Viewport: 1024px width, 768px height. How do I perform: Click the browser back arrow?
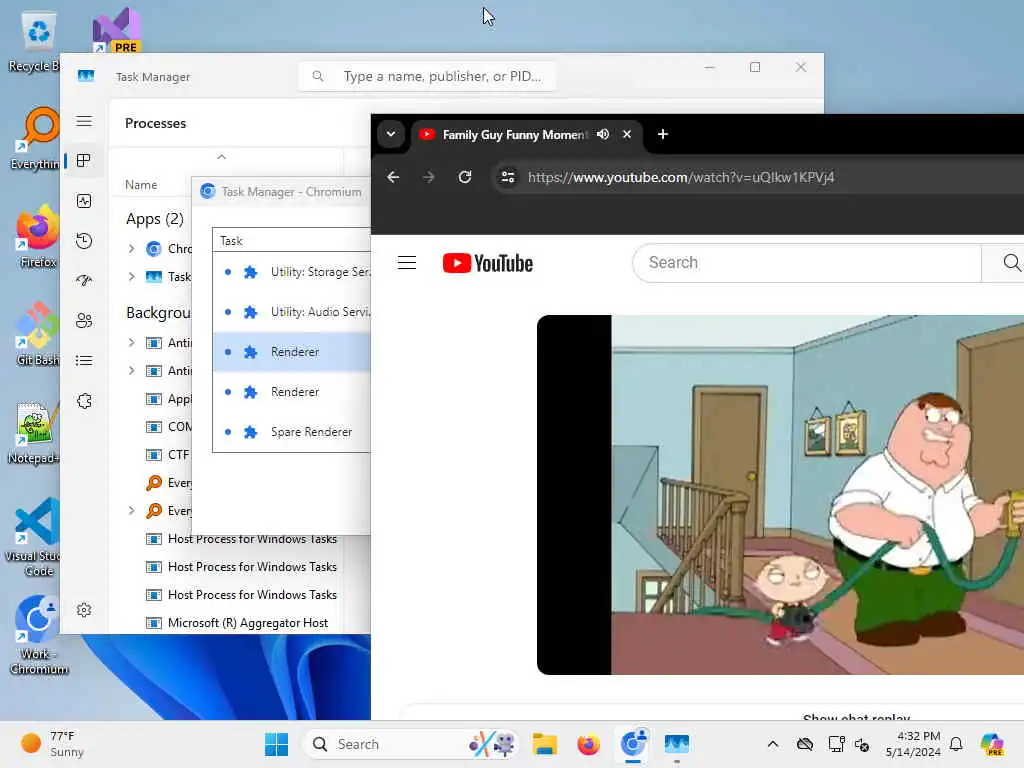[x=392, y=177]
